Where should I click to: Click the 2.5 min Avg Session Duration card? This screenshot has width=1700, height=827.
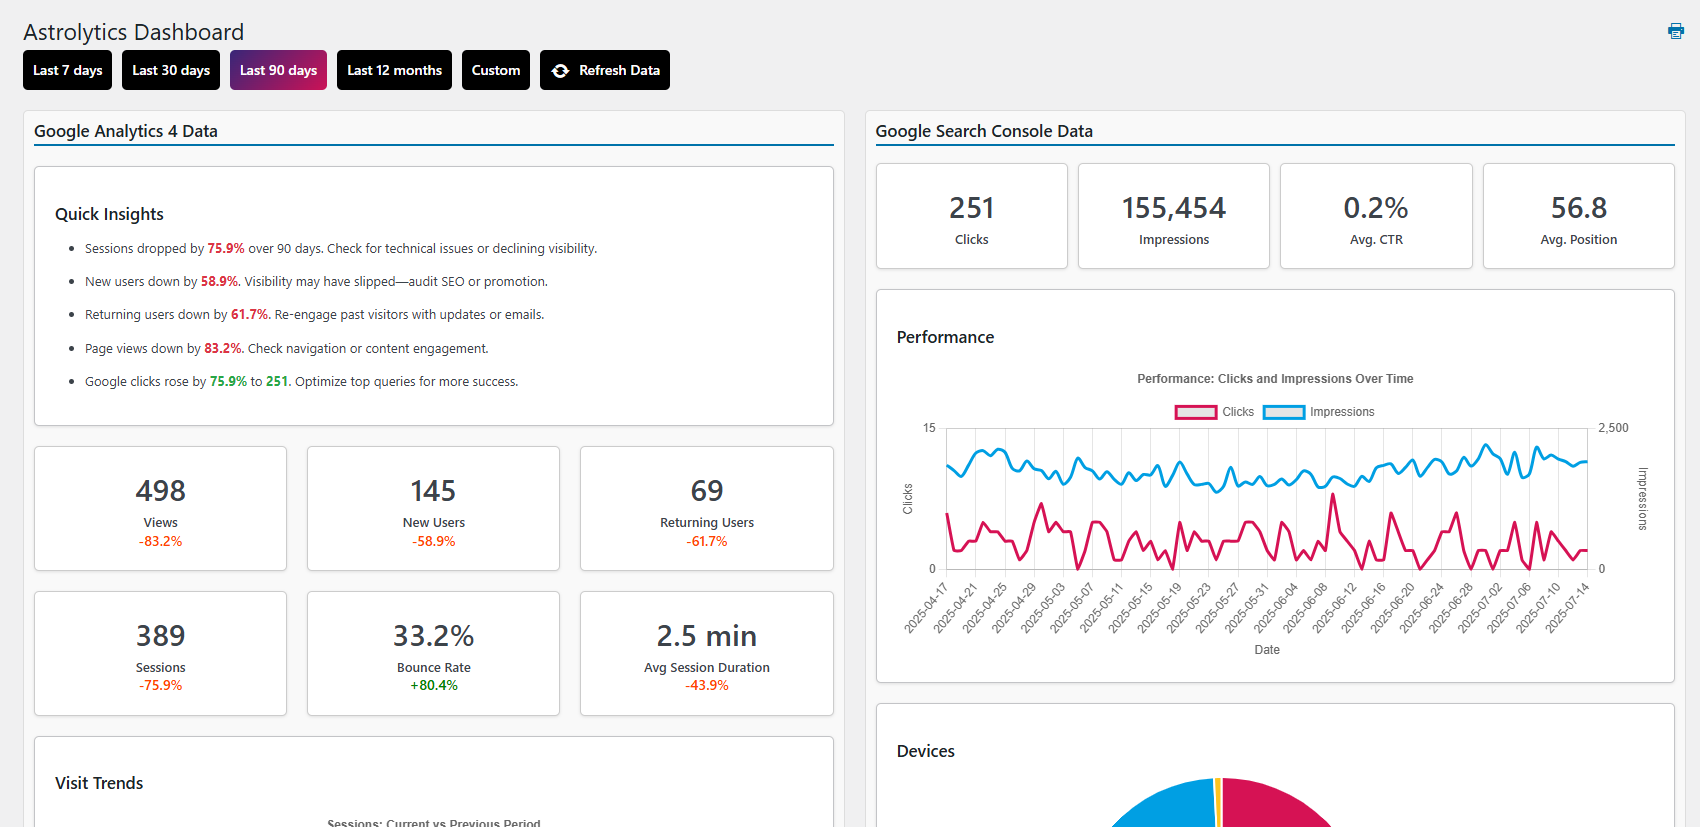click(707, 653)
